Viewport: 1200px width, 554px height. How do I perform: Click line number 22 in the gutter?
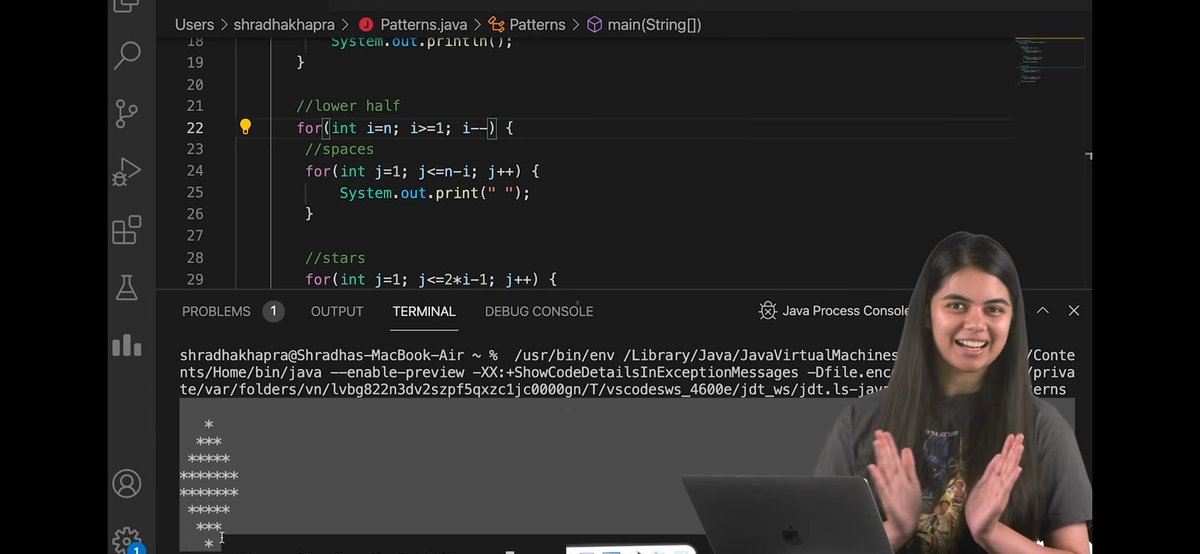coord(194,128)
